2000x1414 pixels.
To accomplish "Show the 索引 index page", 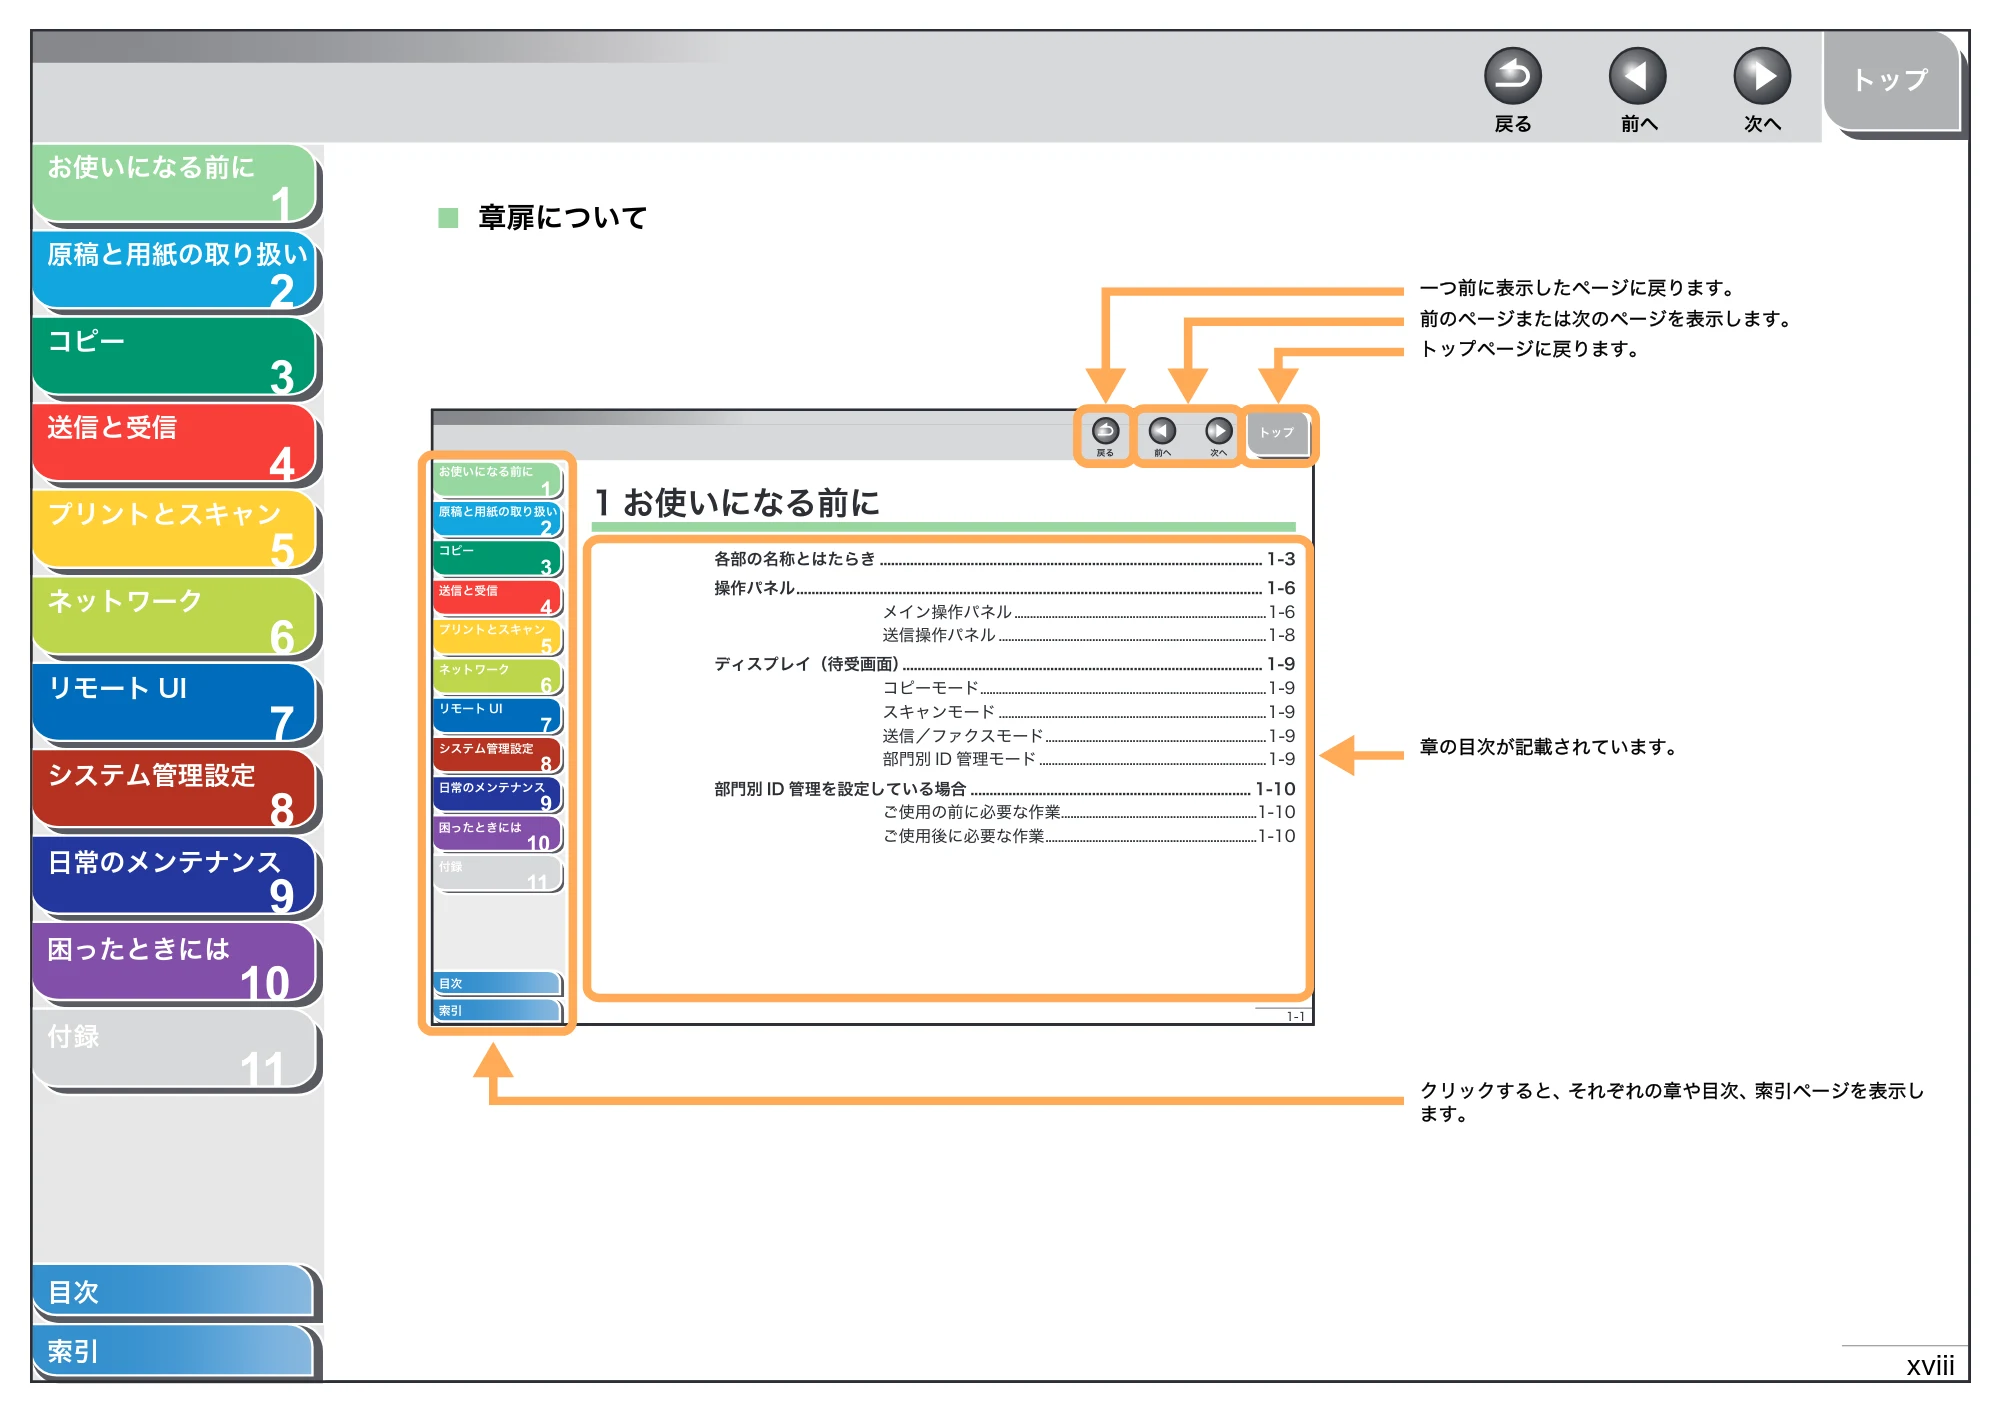I will click(173, 1351).
